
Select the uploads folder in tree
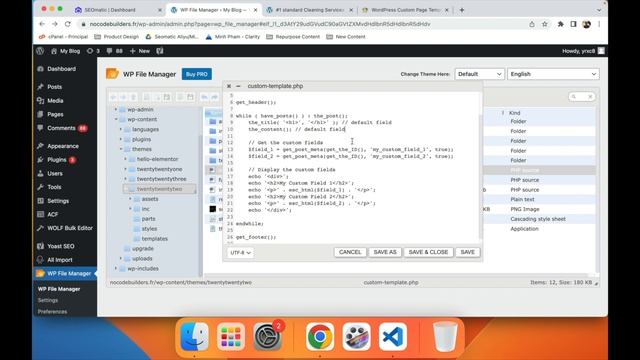(x=142, y=259)
